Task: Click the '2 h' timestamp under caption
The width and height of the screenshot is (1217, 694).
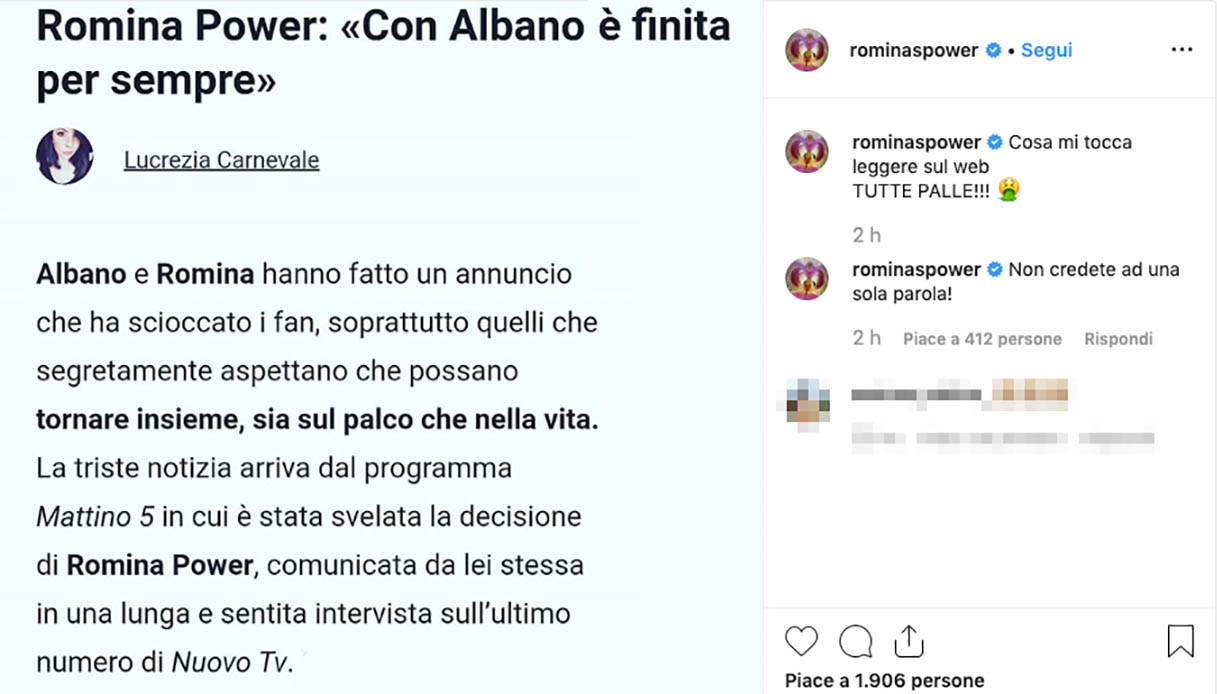Action: pos(866,235)
